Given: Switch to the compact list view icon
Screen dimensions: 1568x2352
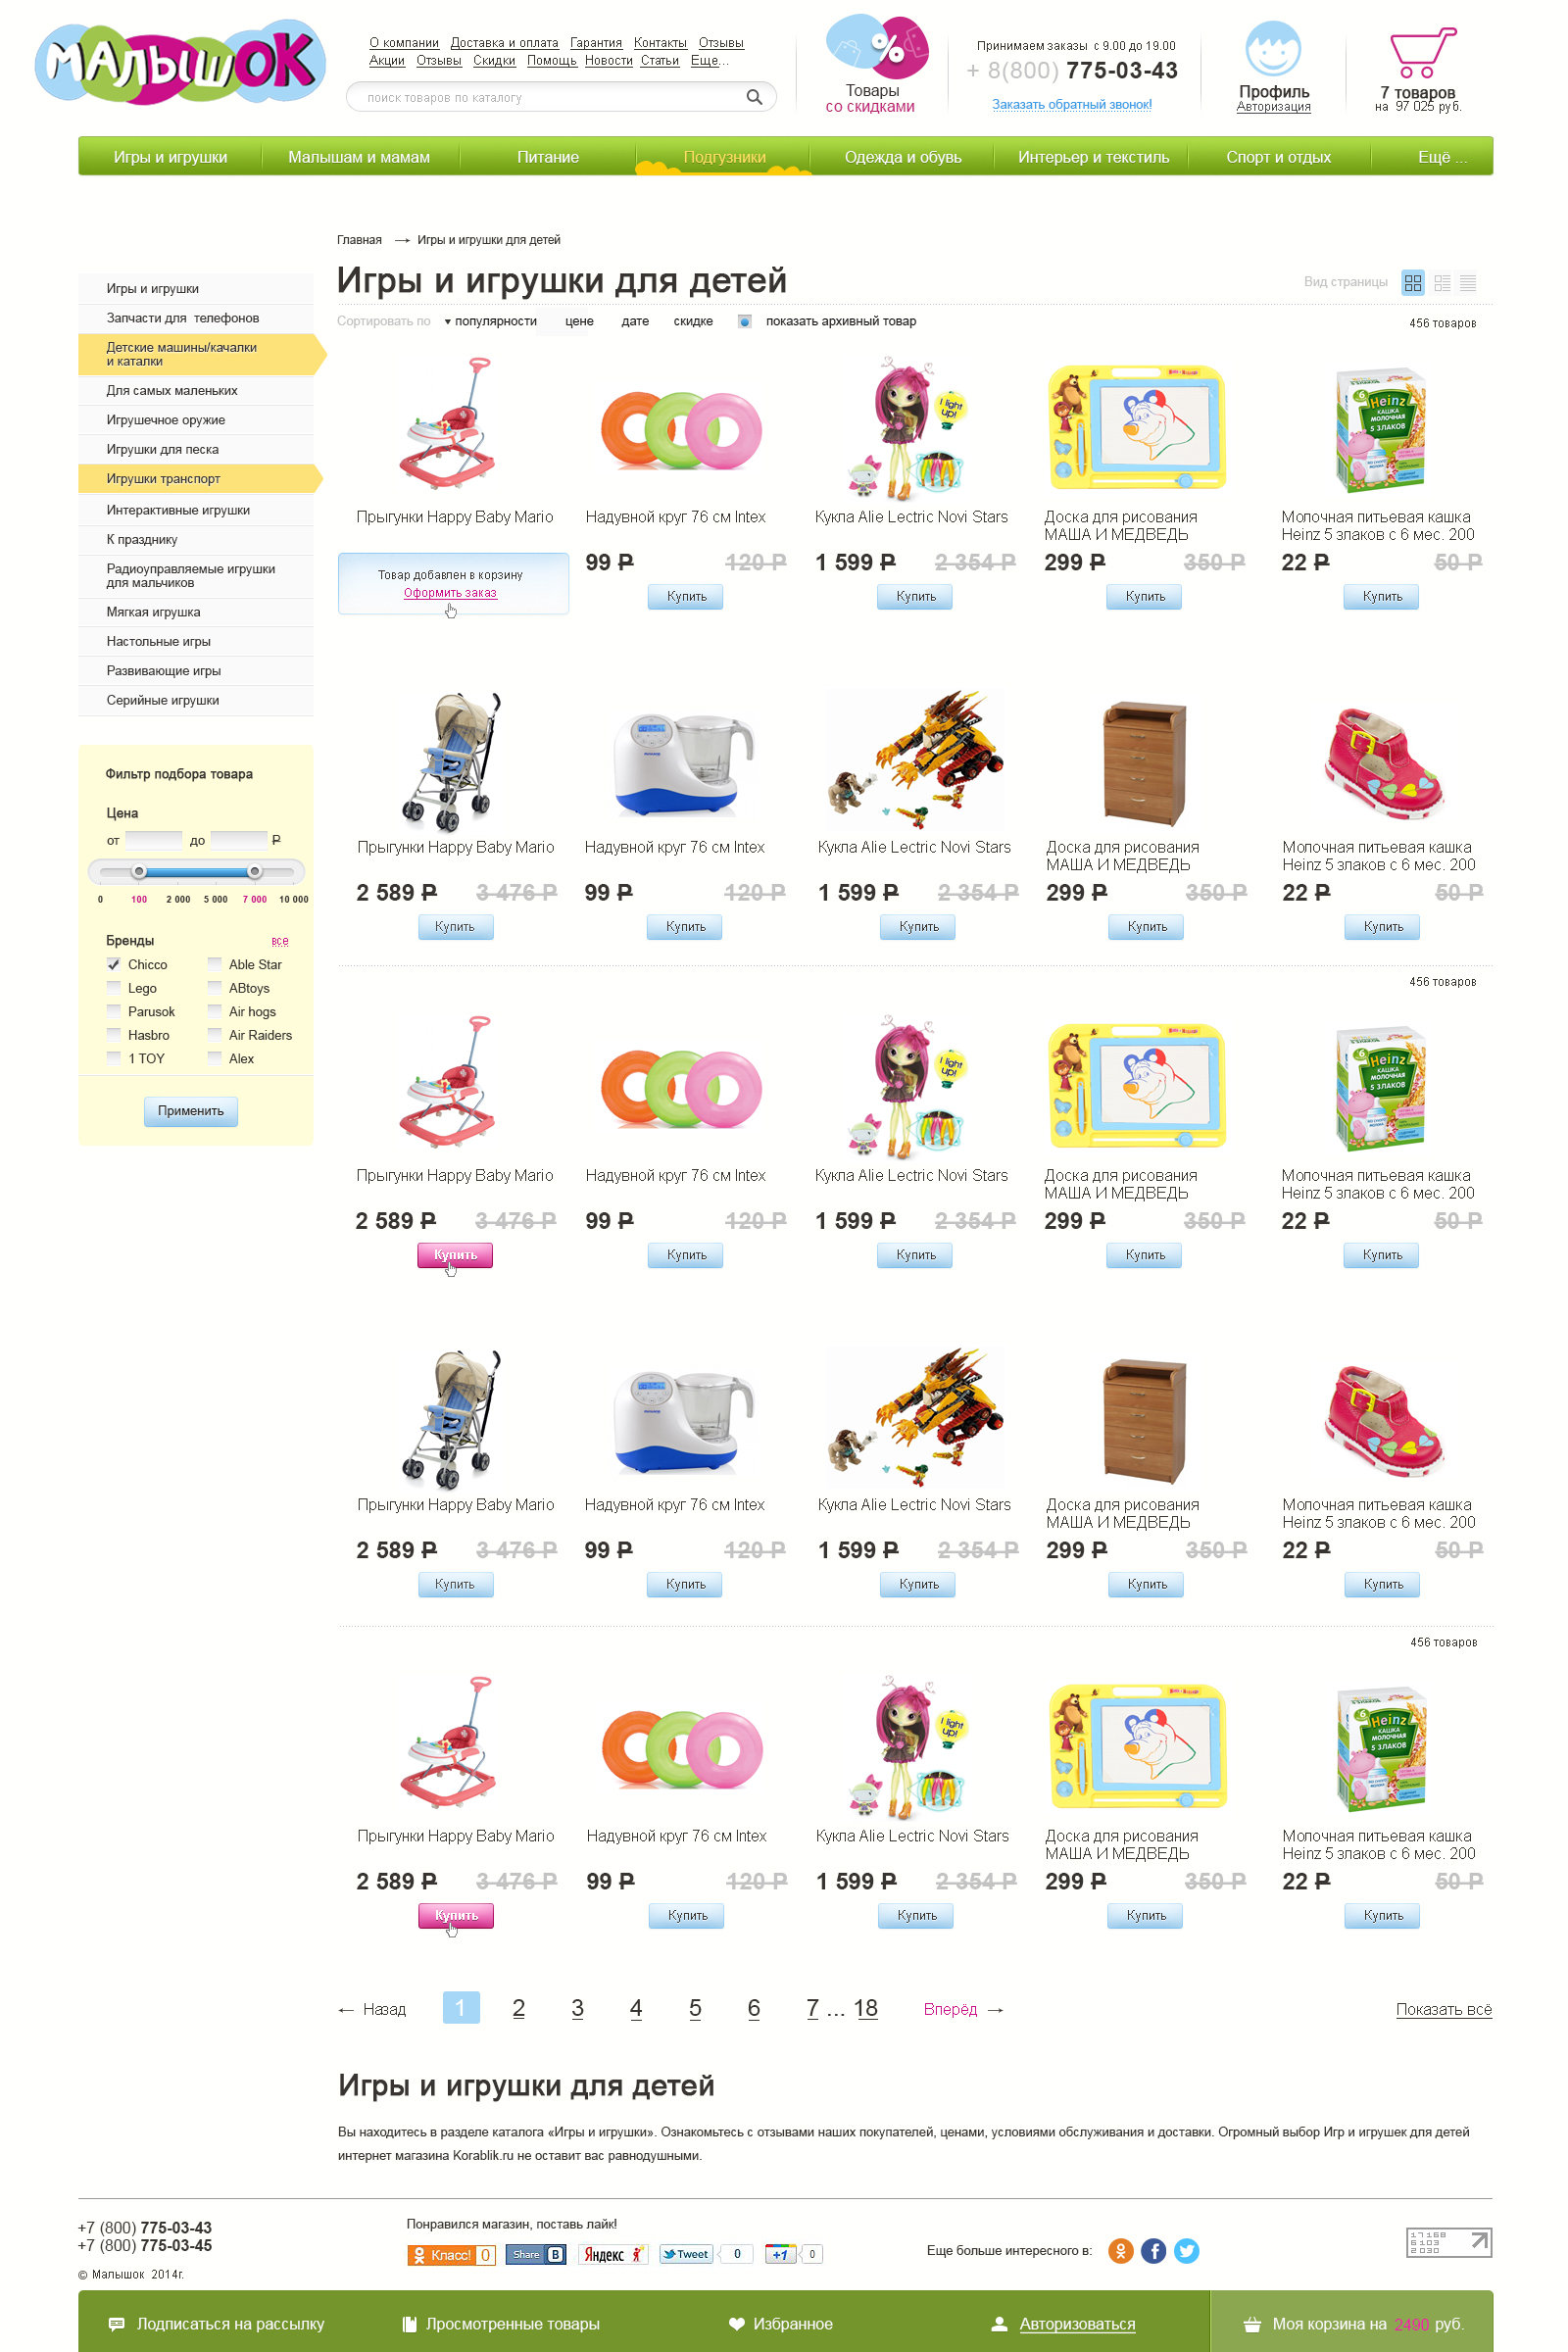Looking at the screenshot, I should coord(1467,283).
